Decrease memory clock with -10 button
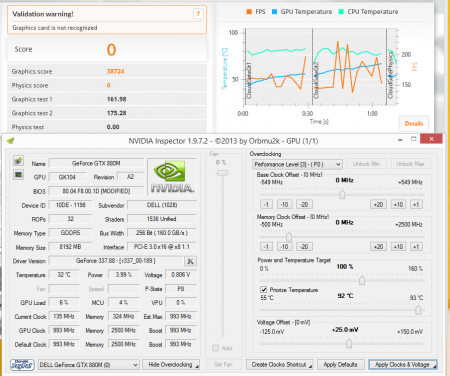 click(284, 247)
